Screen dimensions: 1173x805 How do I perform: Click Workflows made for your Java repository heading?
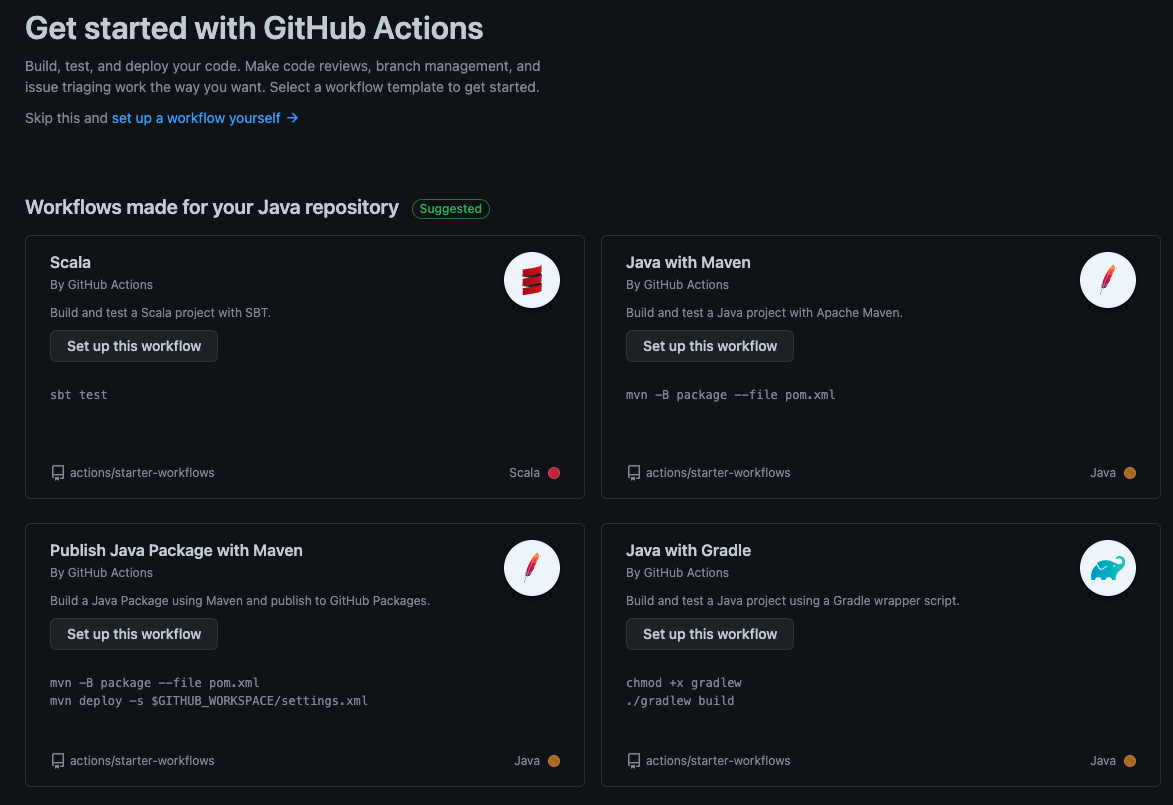click(x=212, y=207)
